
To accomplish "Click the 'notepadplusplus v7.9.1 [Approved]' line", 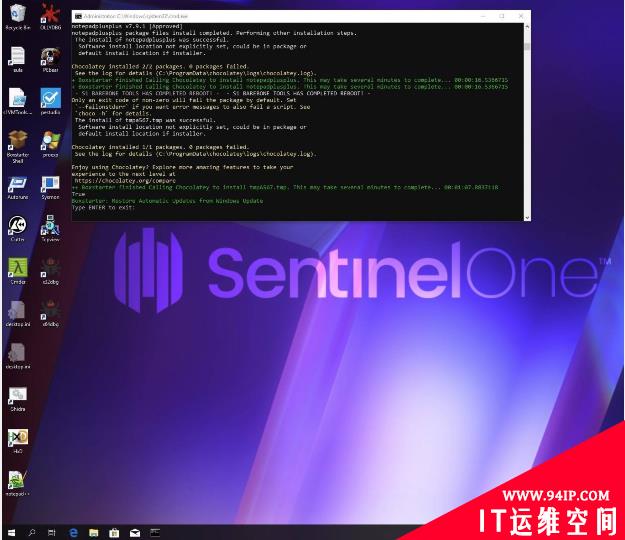I will (127, 26).
